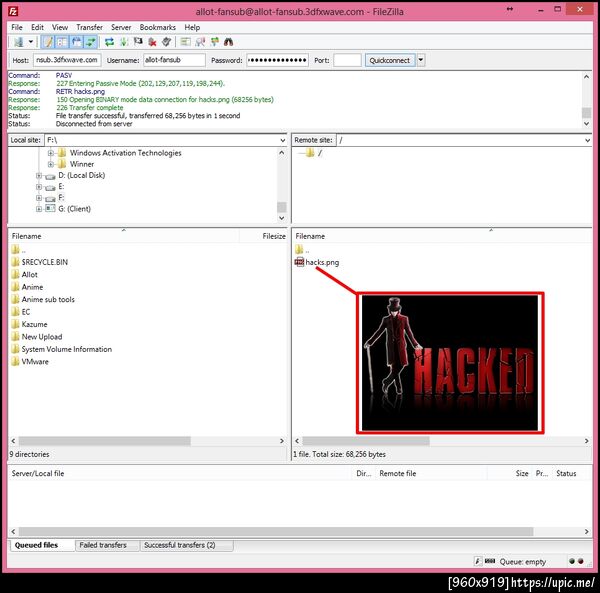The height and width of the screenshot is (593, 600).
Task: Toggle local directory tree display
Action: click(62, 42)
